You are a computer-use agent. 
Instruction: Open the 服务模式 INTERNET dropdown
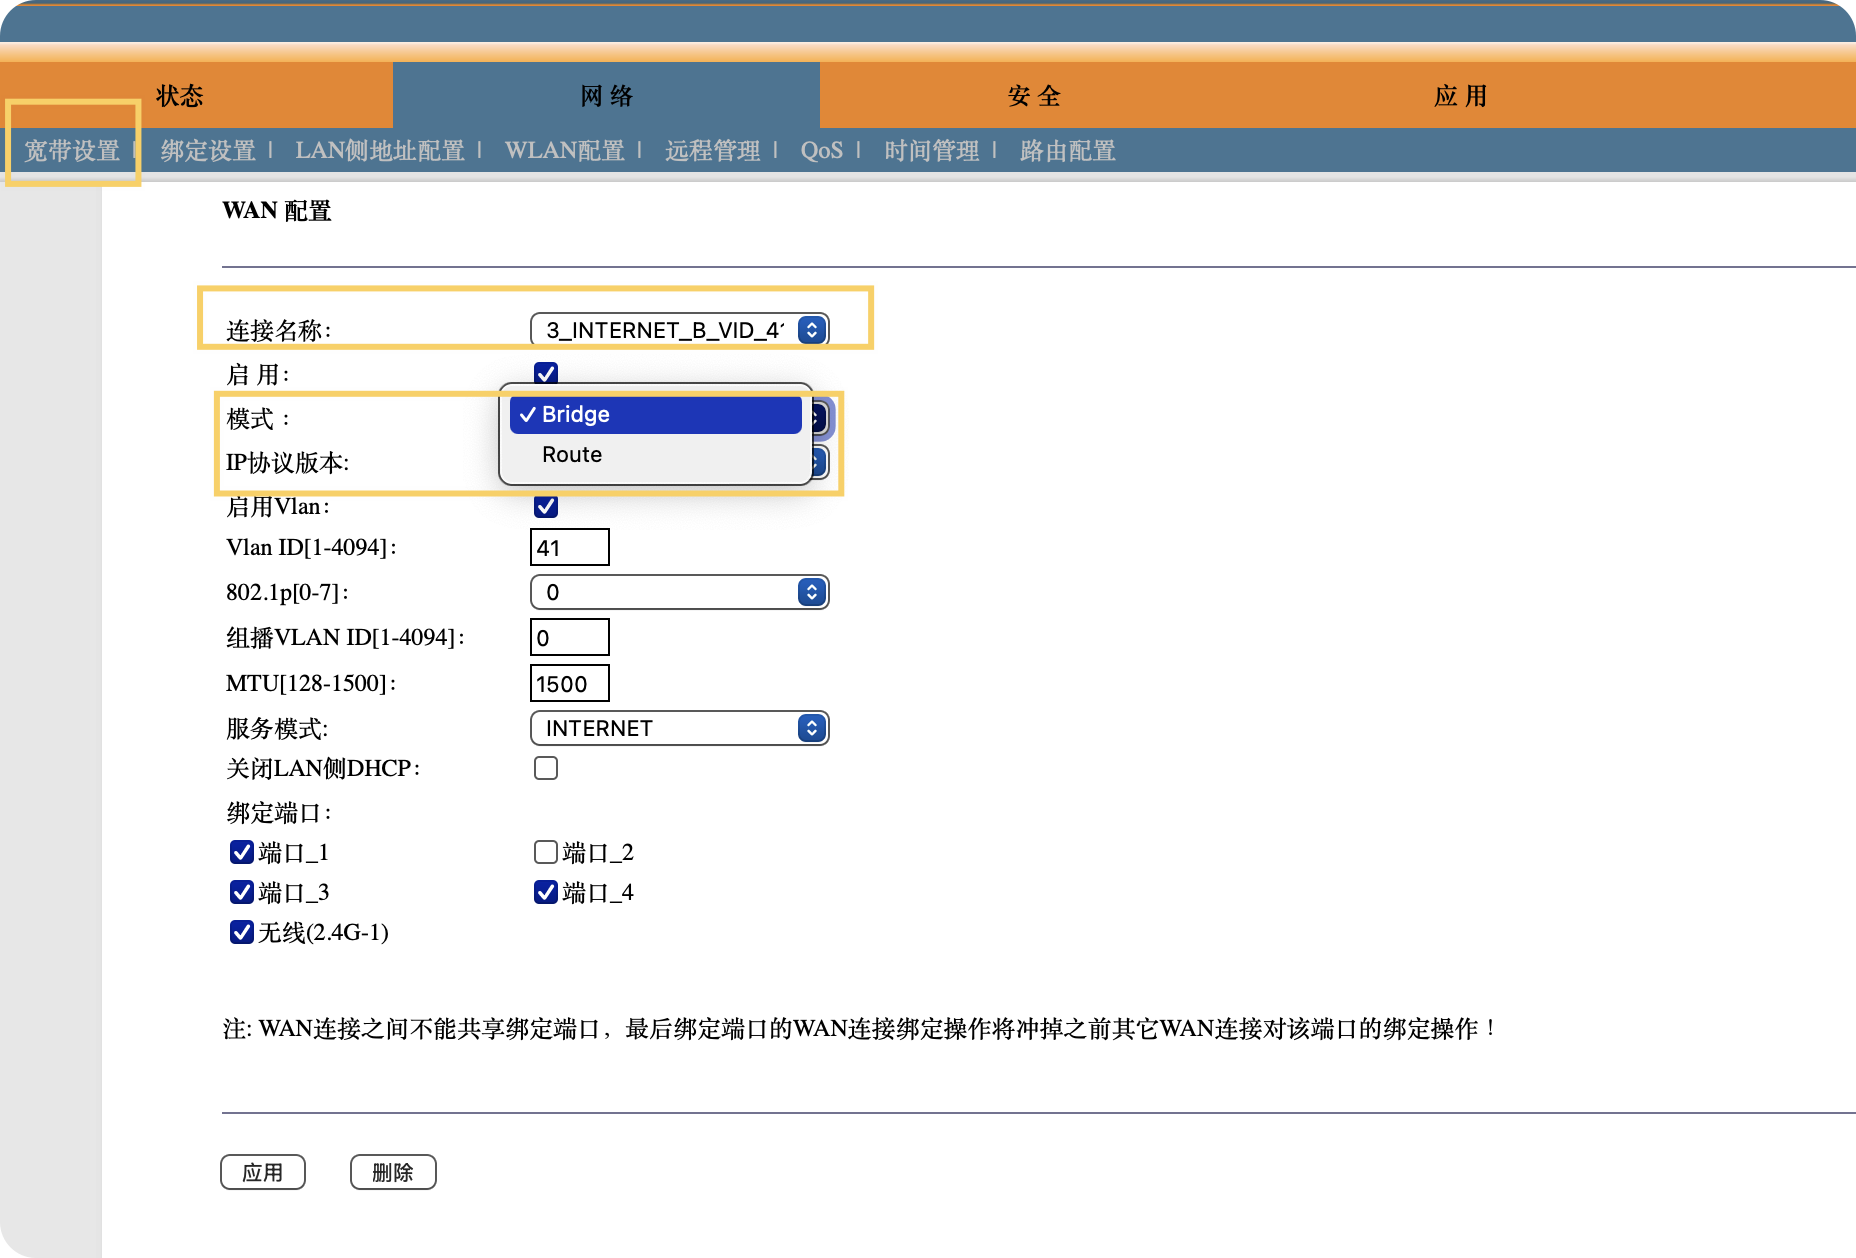click(679, 728)
